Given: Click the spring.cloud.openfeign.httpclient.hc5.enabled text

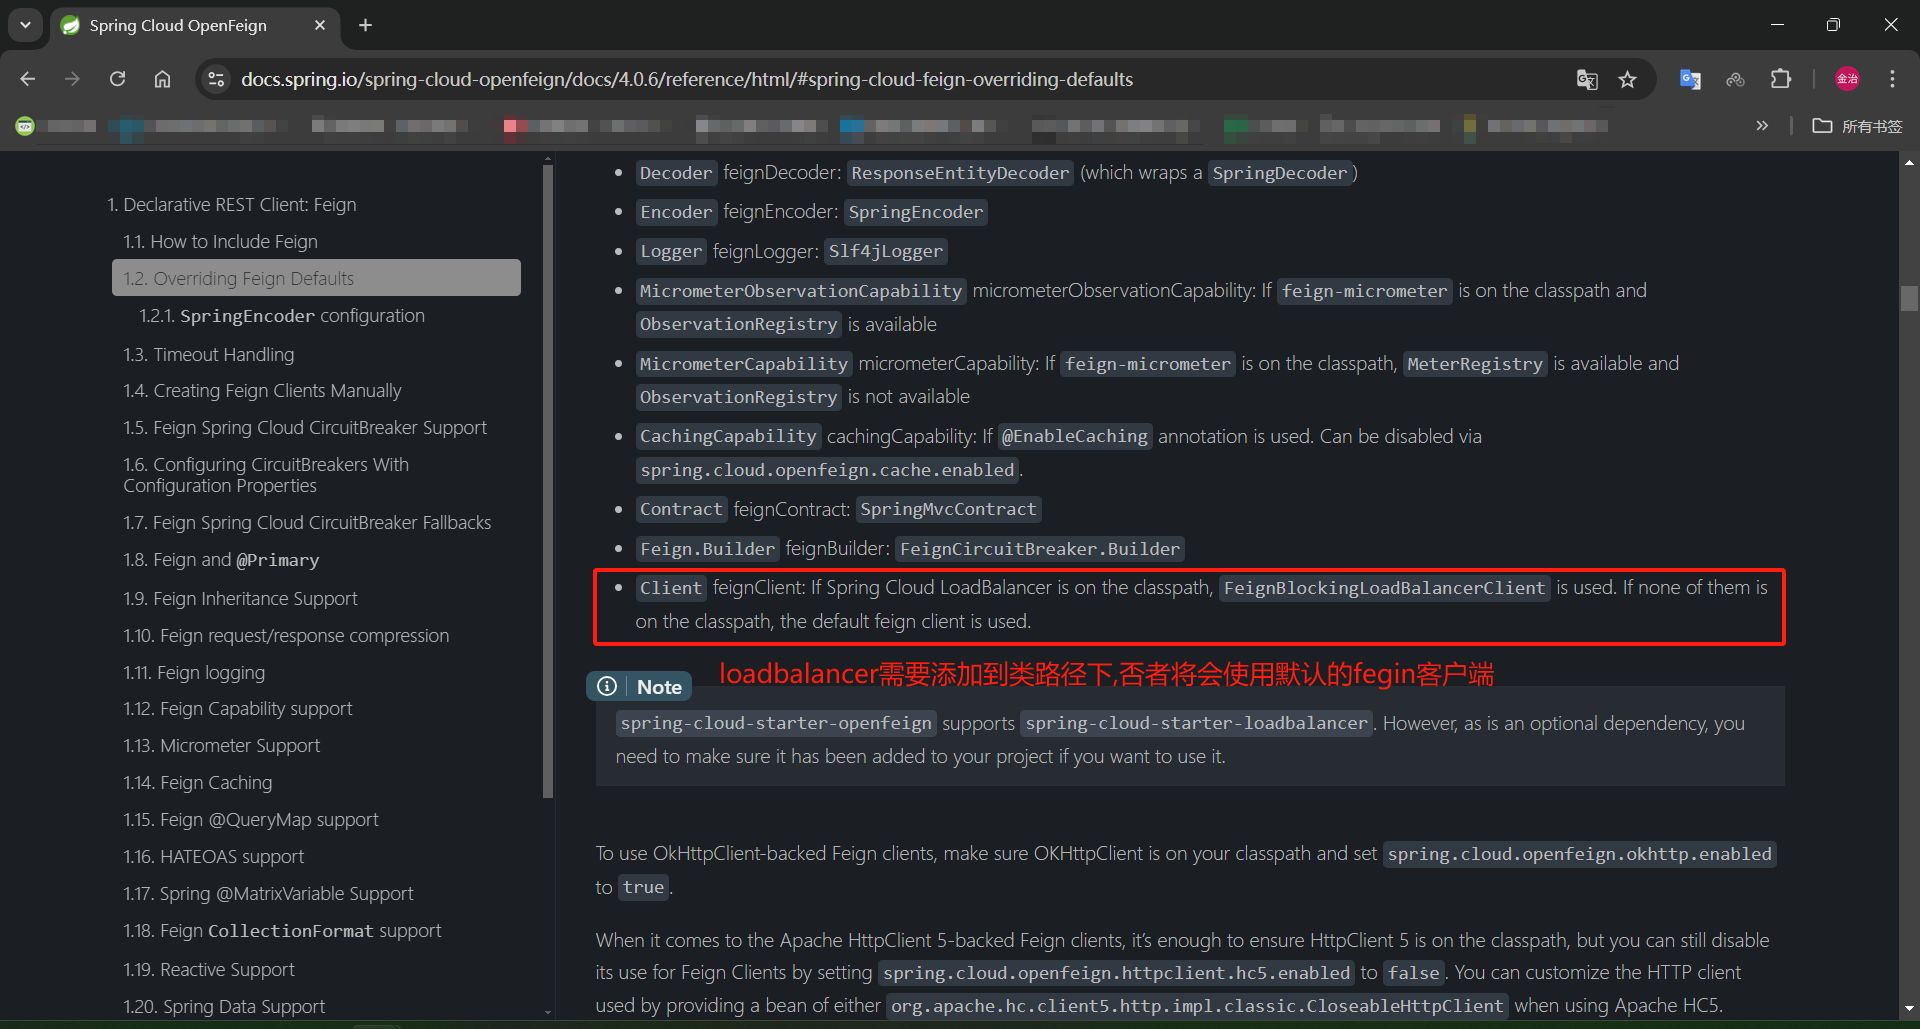Looking at the screenshot, I should (1116, 973).
